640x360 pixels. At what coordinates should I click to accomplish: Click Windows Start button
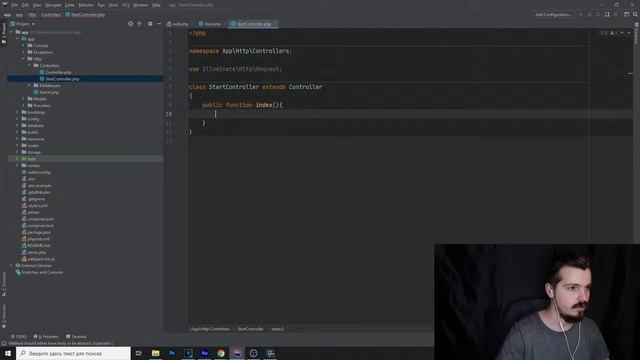coord(8,353)
